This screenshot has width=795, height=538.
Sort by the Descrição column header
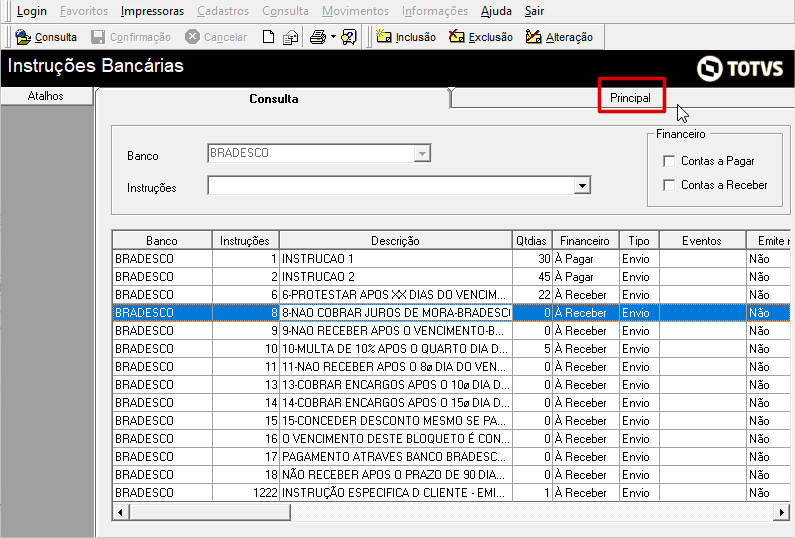tap(395, 241)
